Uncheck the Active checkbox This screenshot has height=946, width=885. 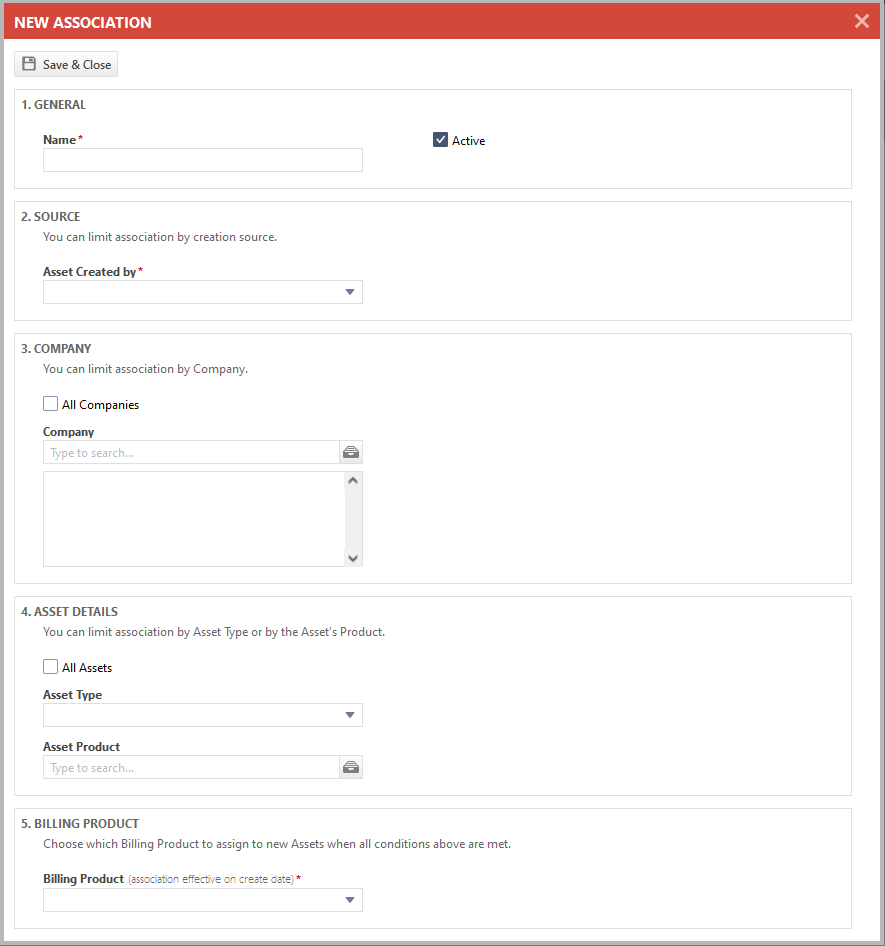(440, 140)
